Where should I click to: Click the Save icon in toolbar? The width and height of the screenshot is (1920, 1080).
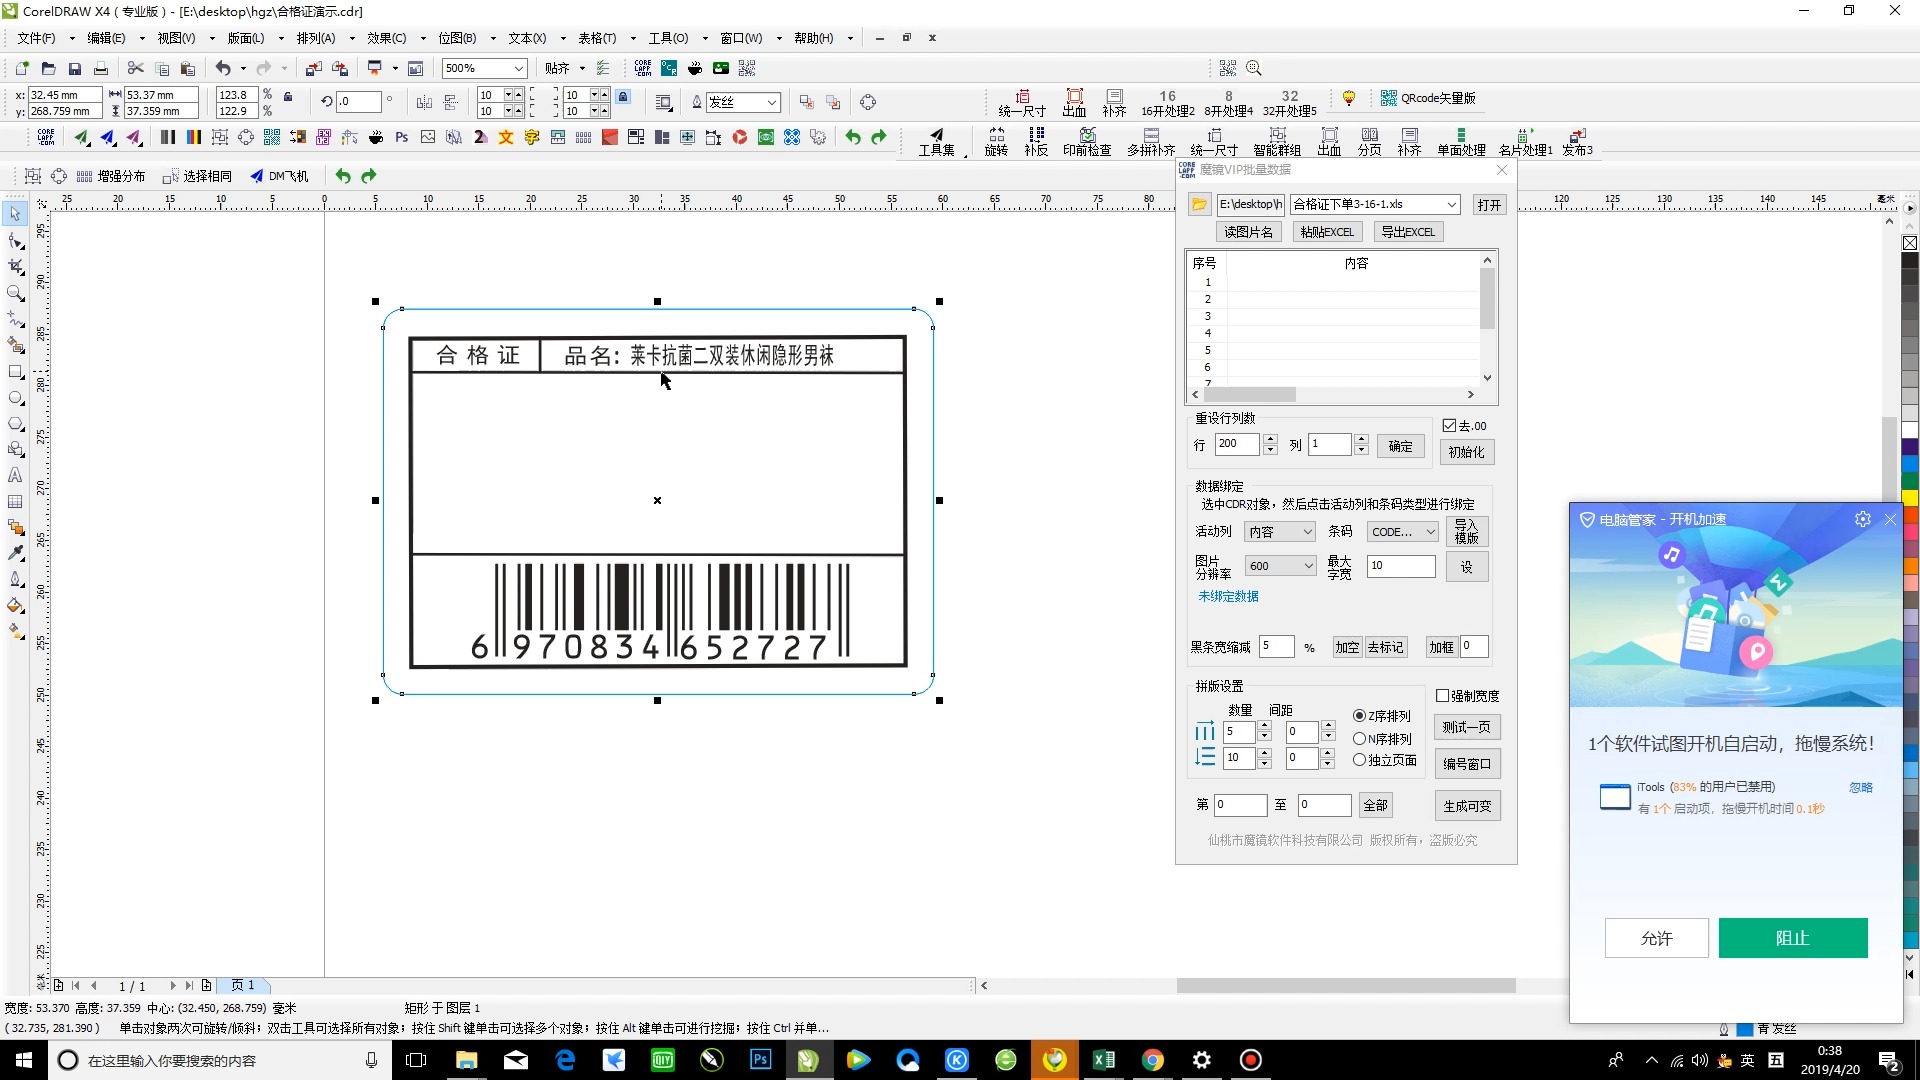(74, 68)
